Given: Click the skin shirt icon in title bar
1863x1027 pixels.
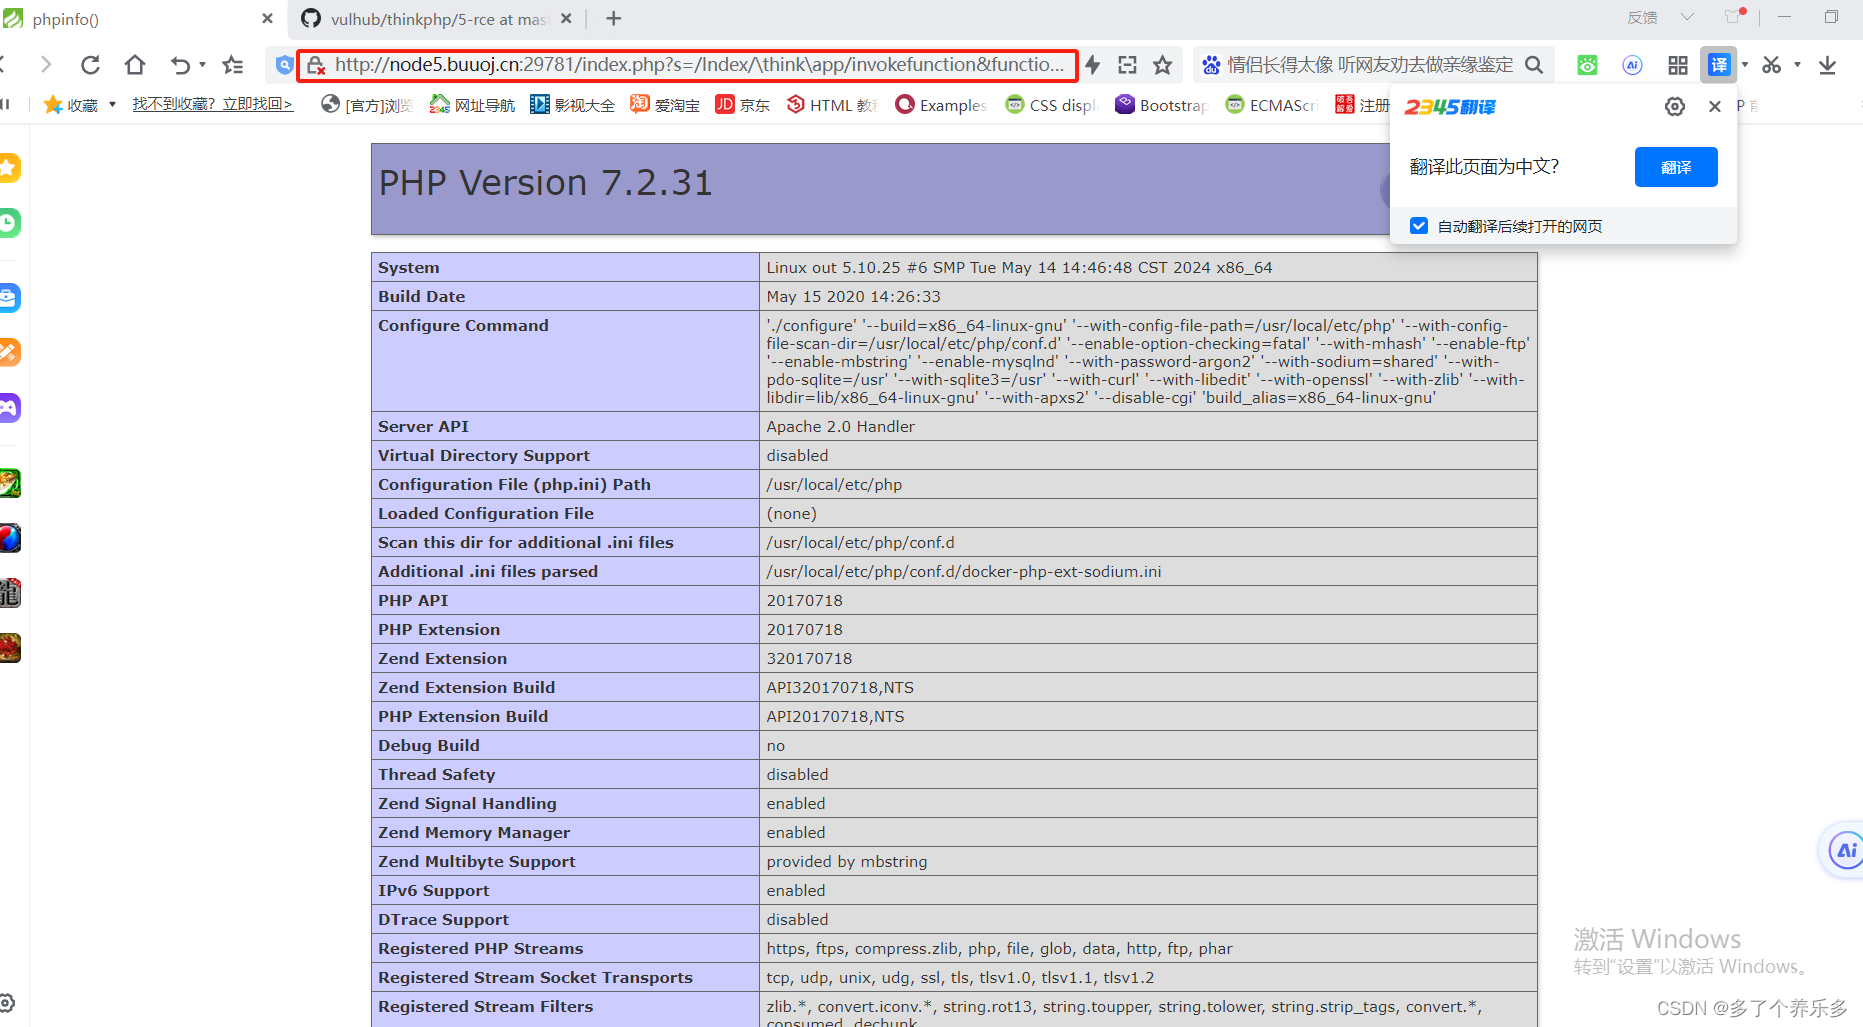Looking at the screenshot, I should coord(1733,17).
